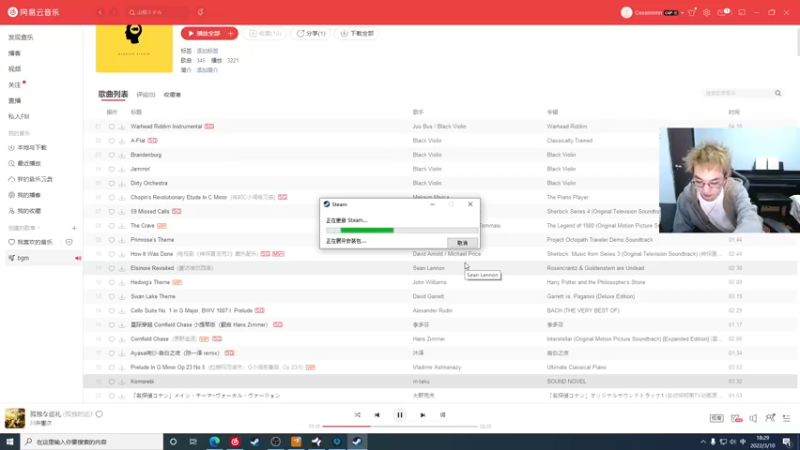This screenshot has height=450, width=800.
Task: Go back with the navigation back arrow
Action: [x=101, y=12]
